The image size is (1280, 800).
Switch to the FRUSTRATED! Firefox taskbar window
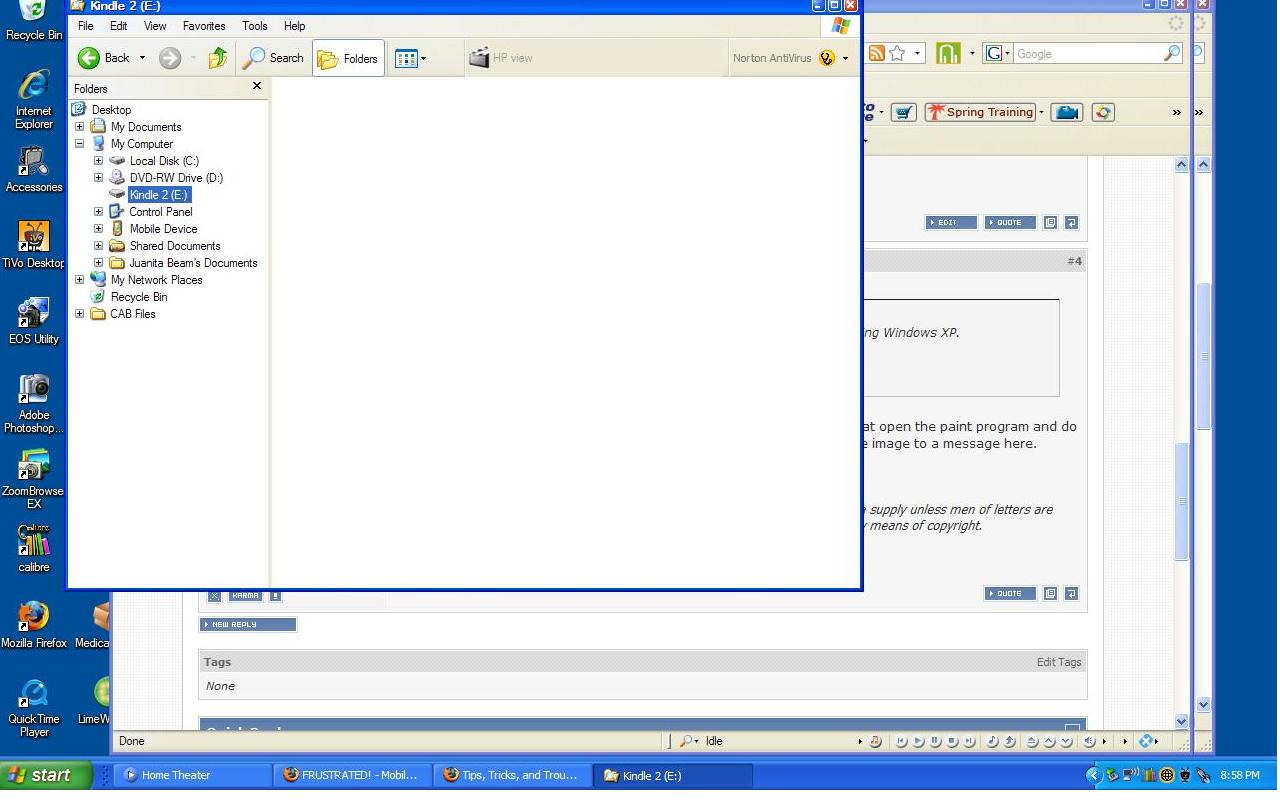pyautogui.click(x=353, y=775)
